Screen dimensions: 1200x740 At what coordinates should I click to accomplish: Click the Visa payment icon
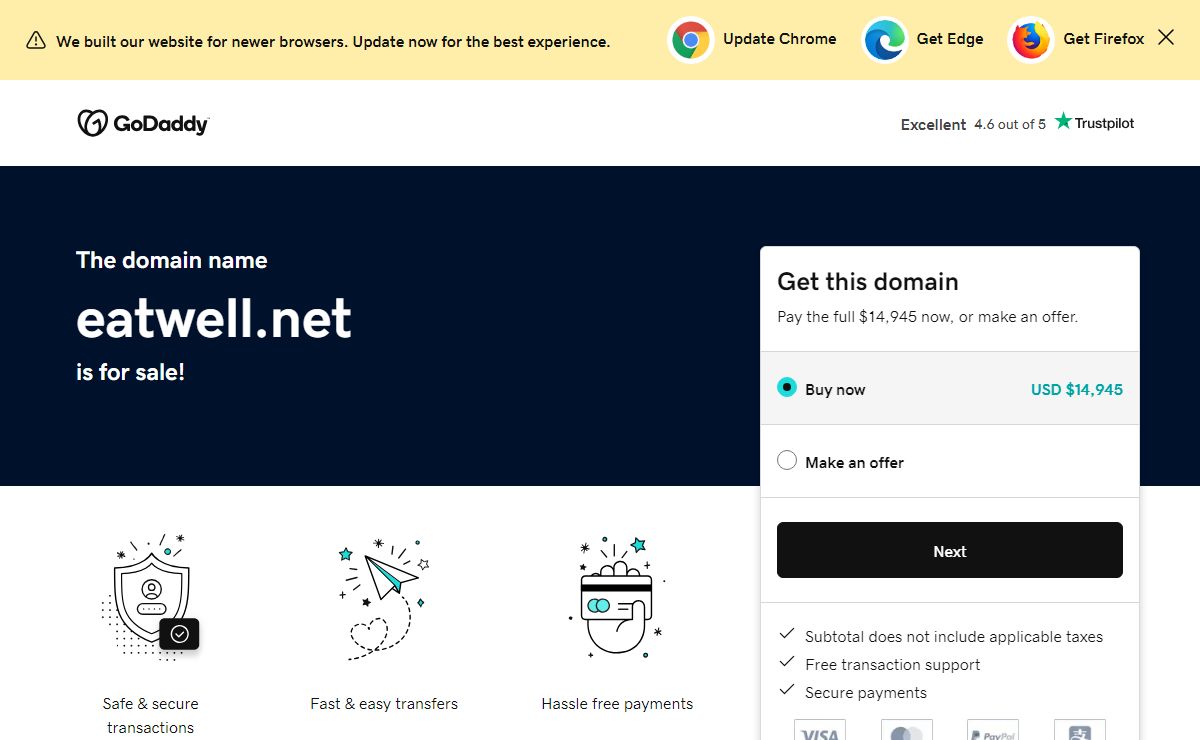819,733
